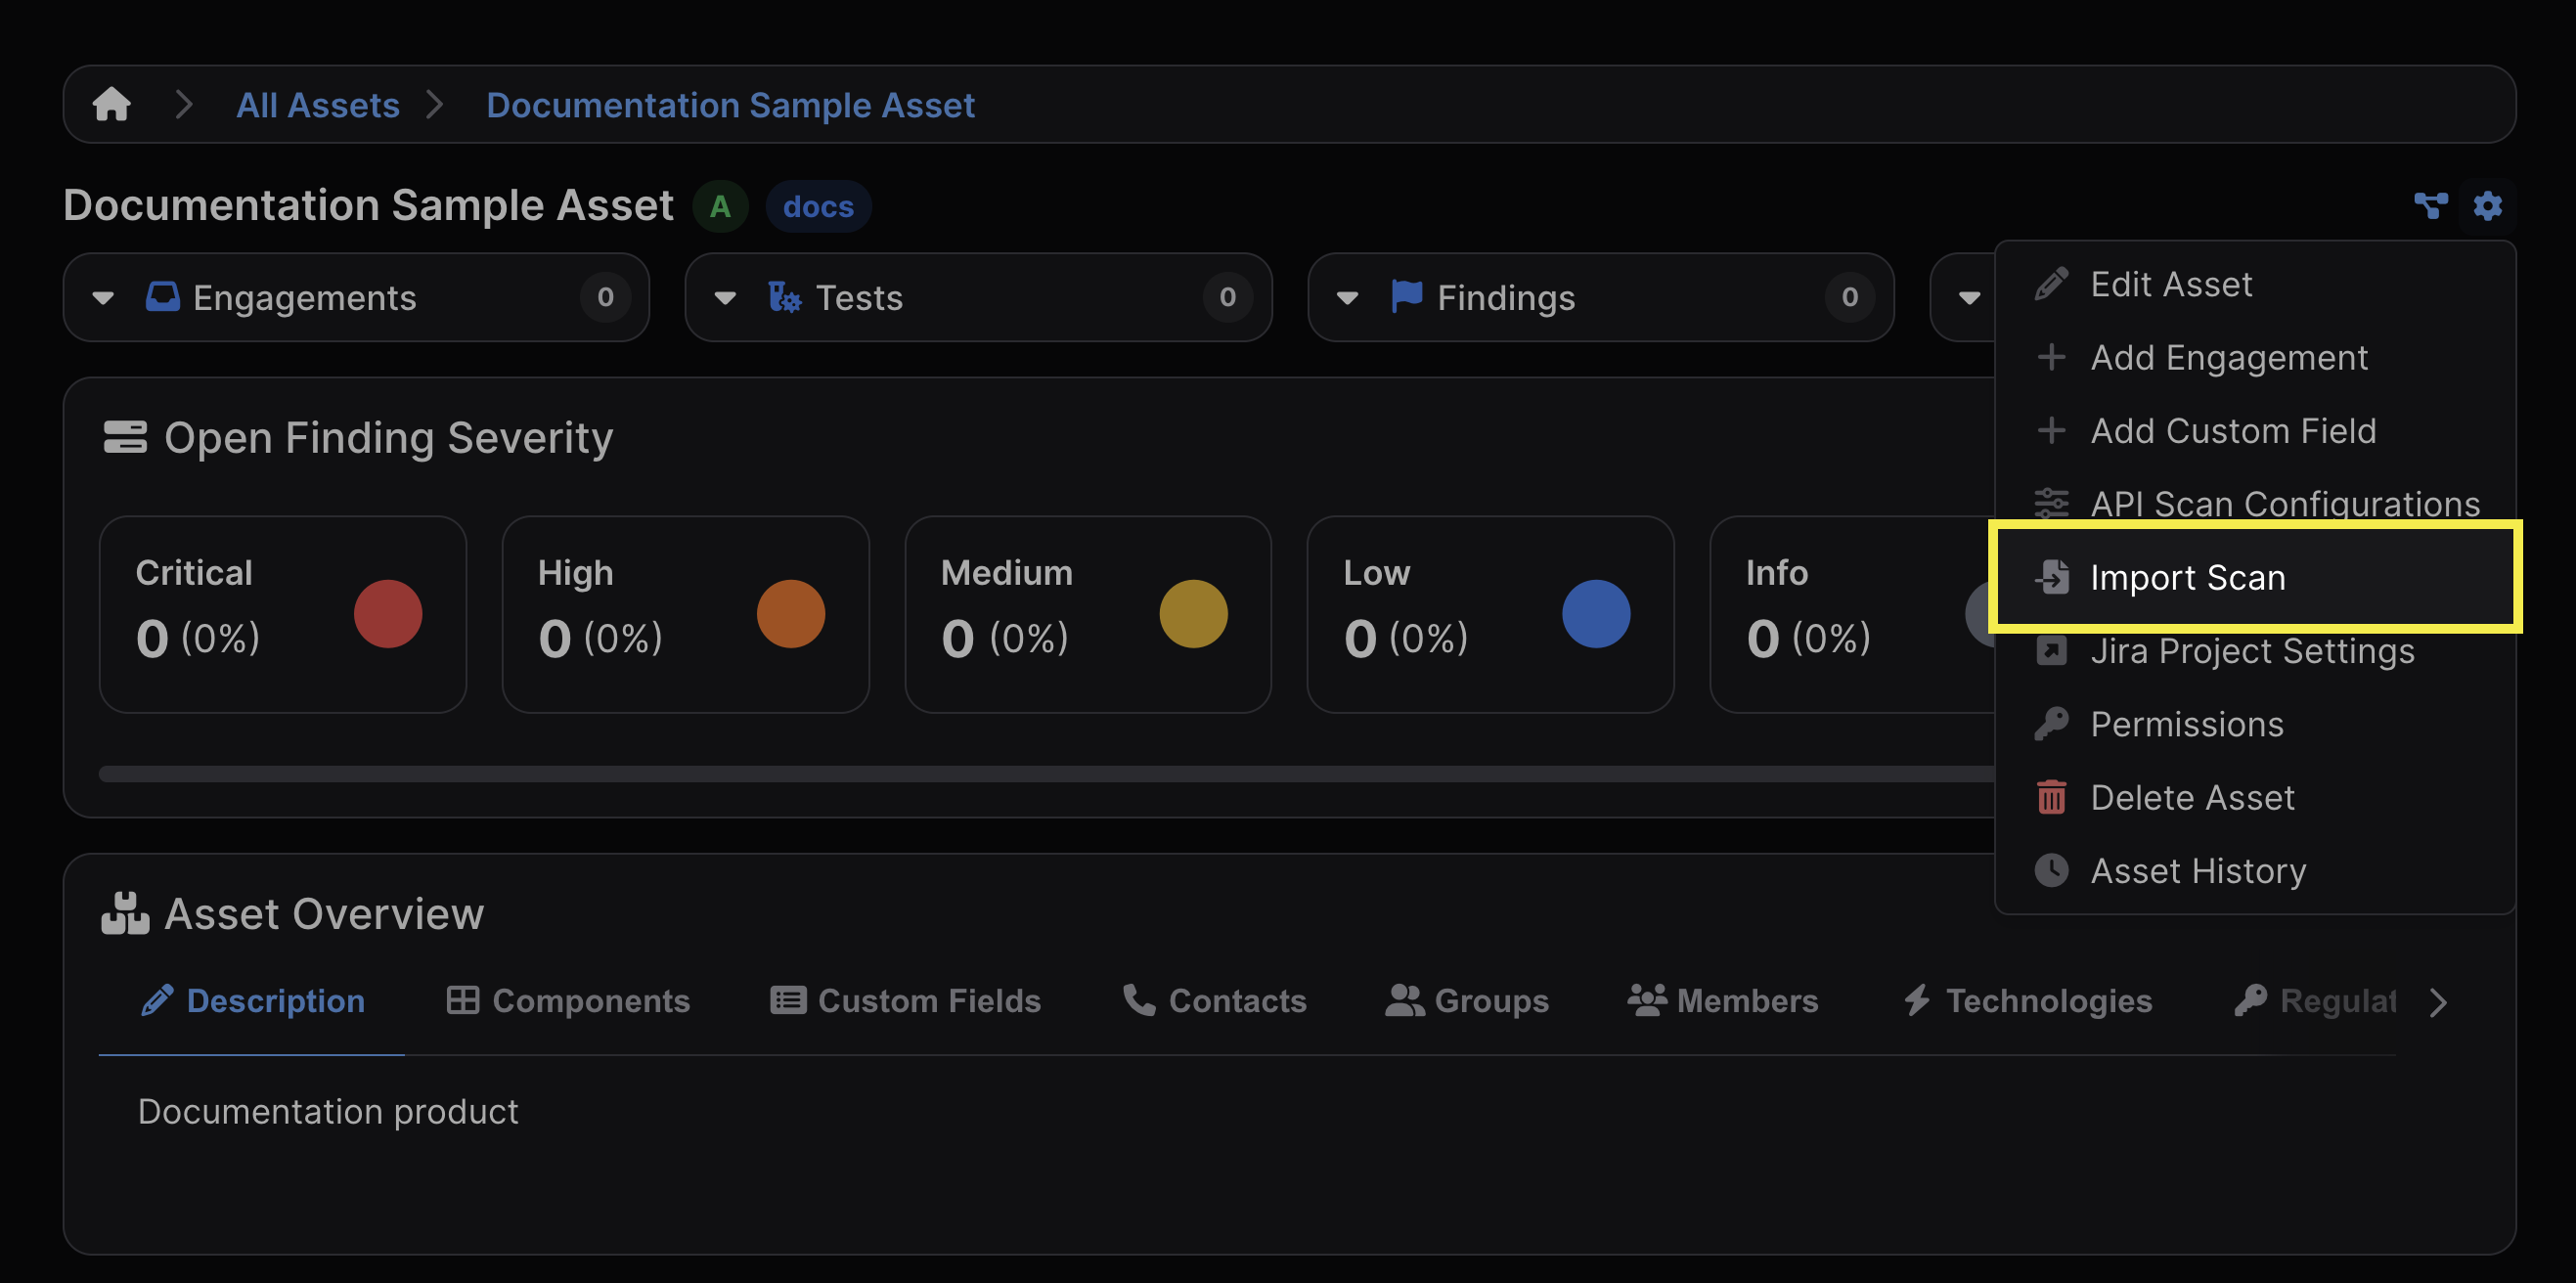
Task: Click the home breadcrumb icon
Action: click(111, 104)
